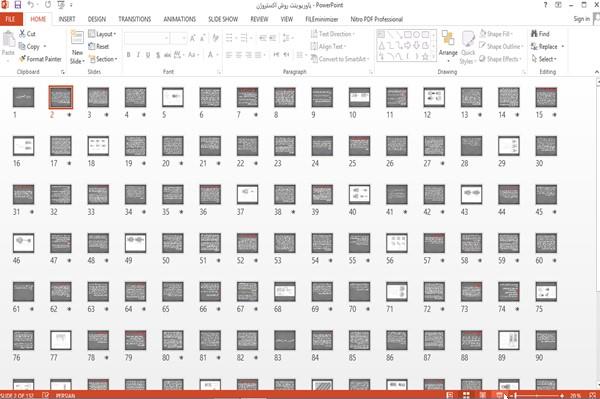The height and width of the screenshot is (399, 600).
Task: Click the Reset slide button
Action: [x=99, y=46]
